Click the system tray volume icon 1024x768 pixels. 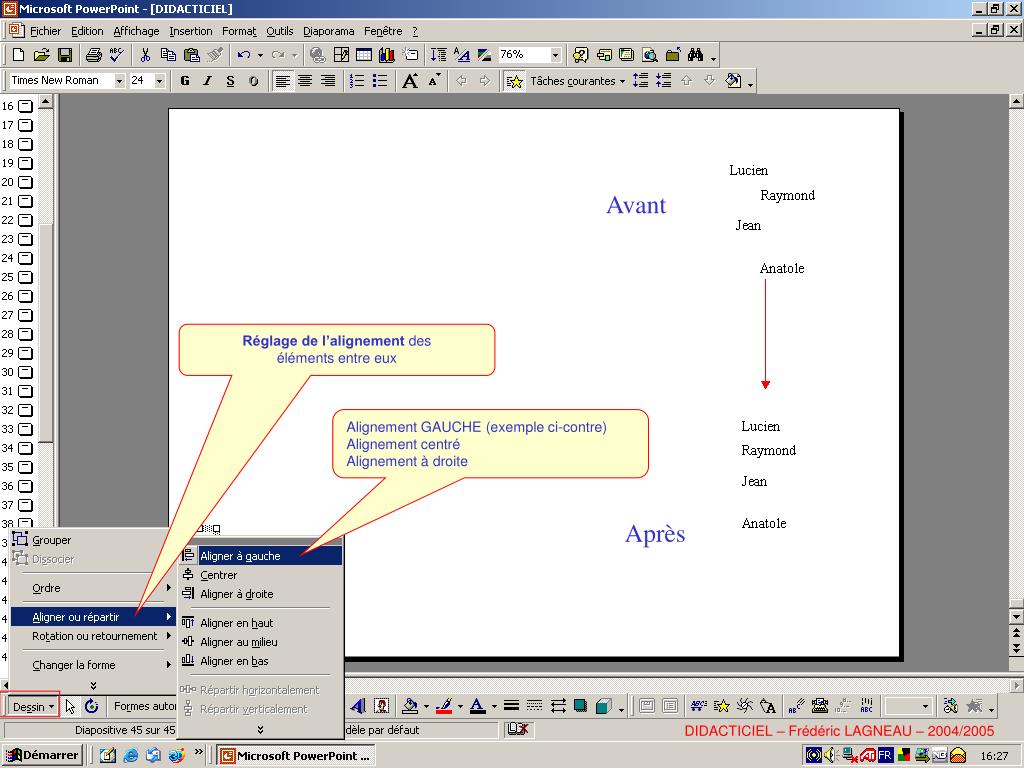pyautogui.click(x=831, y=756)
